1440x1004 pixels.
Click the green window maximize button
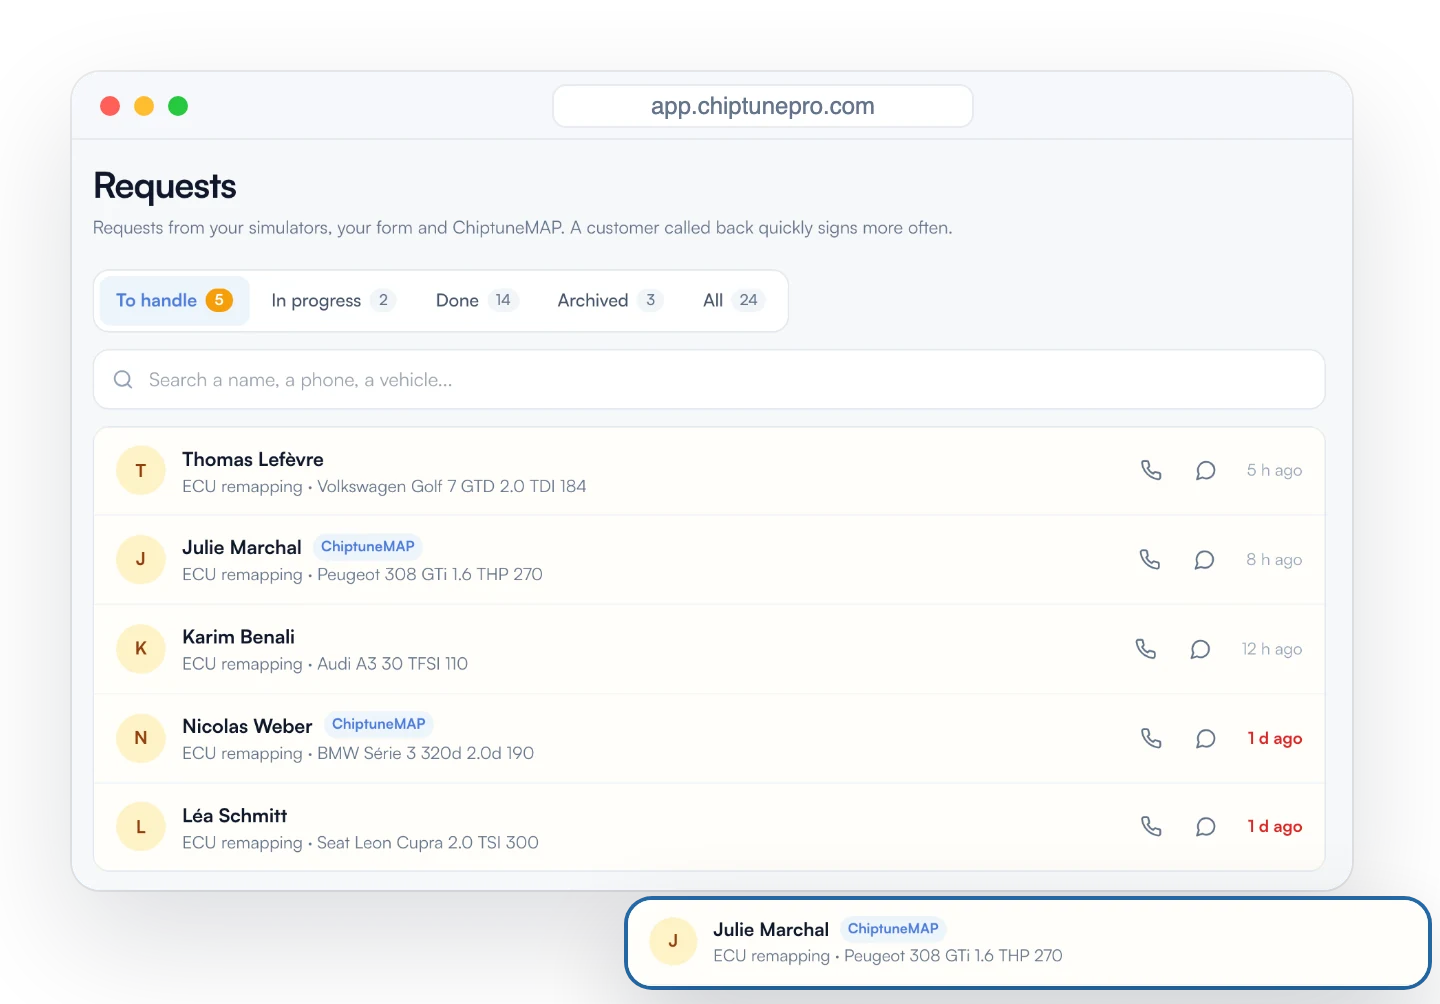pyautogui.click(x=178, y=106)
